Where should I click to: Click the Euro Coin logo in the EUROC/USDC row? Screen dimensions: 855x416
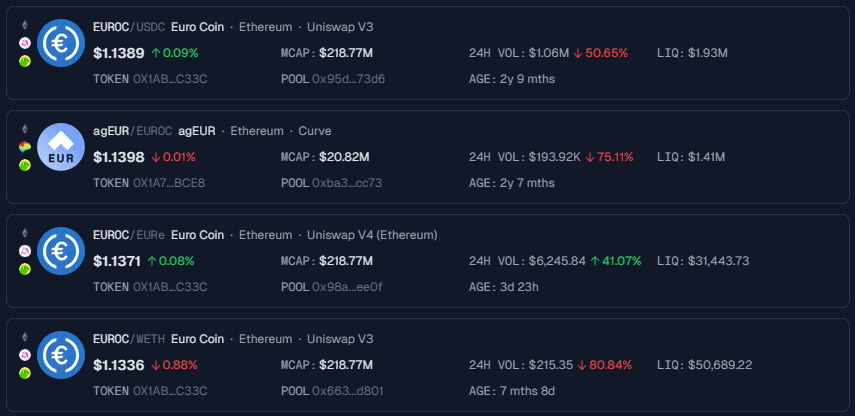(x=61, y=43)
